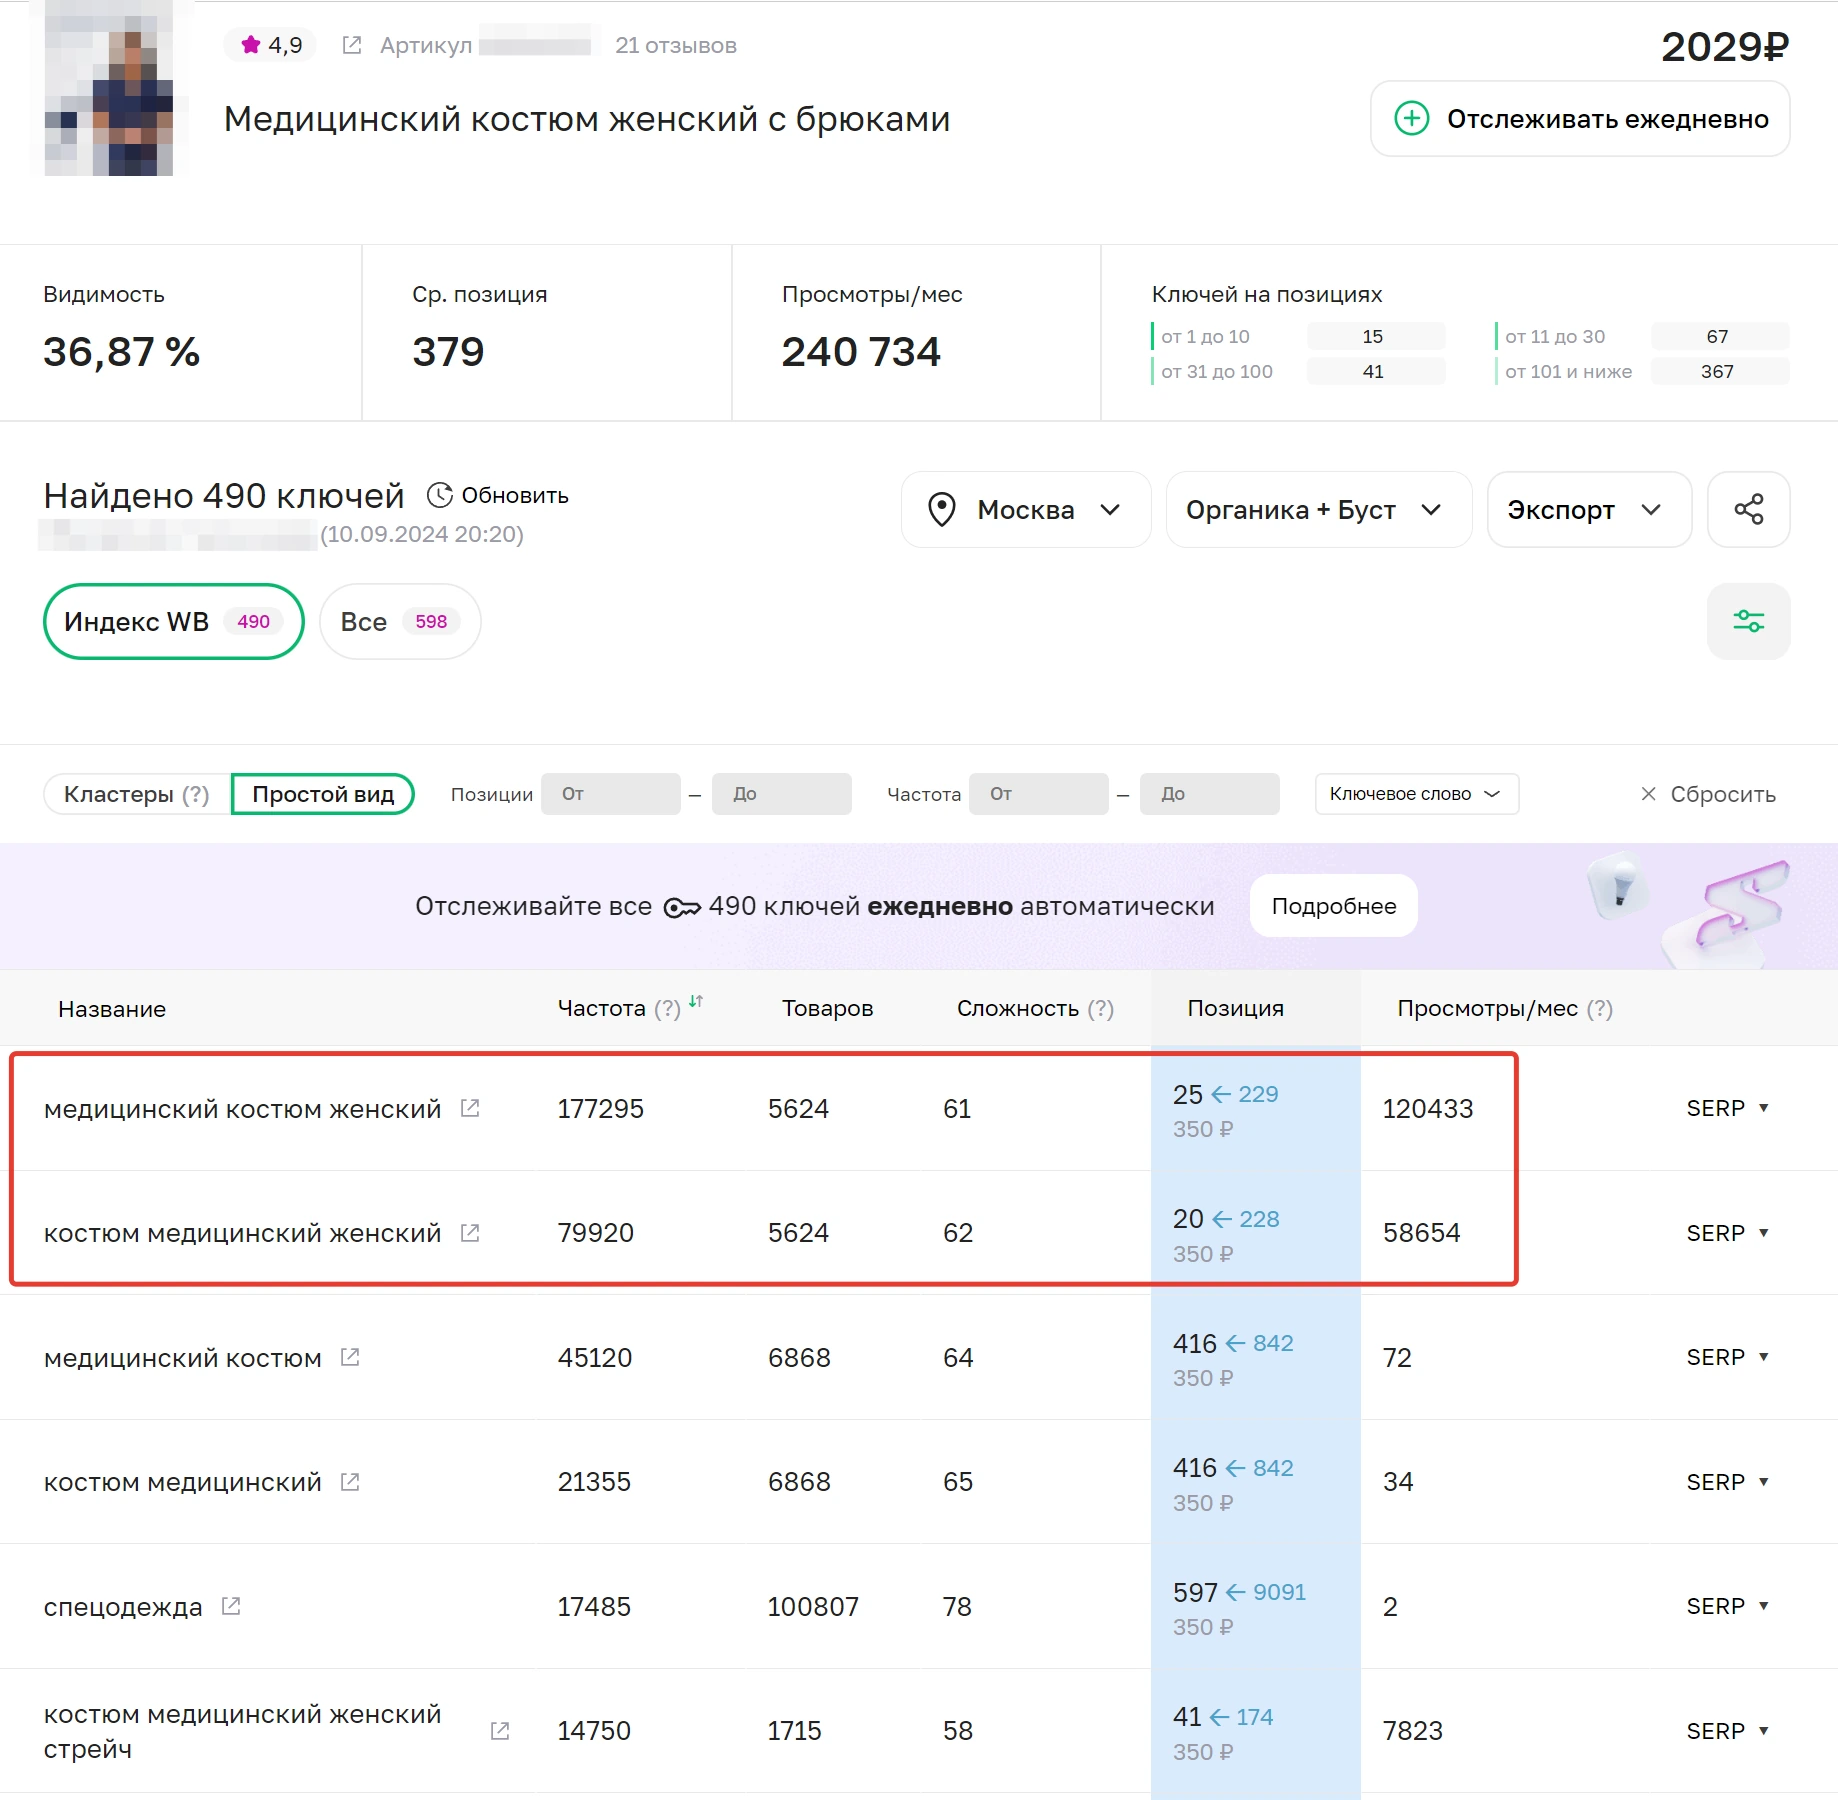Click the help icon beside Сложность header

1101,1008
